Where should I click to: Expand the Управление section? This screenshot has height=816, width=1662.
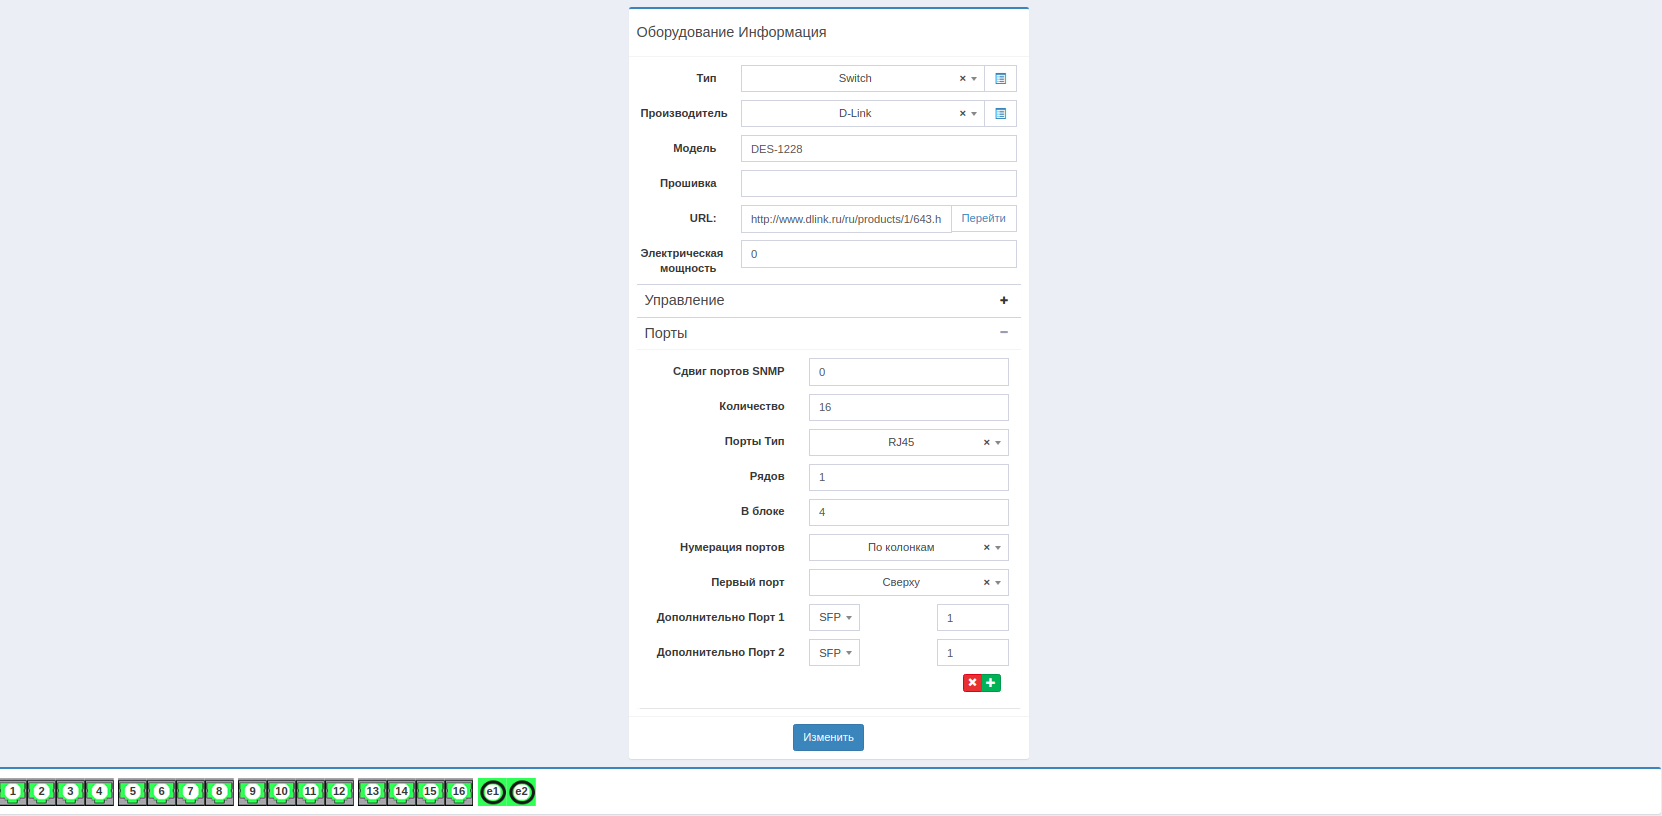click(x=1003, y=300)
